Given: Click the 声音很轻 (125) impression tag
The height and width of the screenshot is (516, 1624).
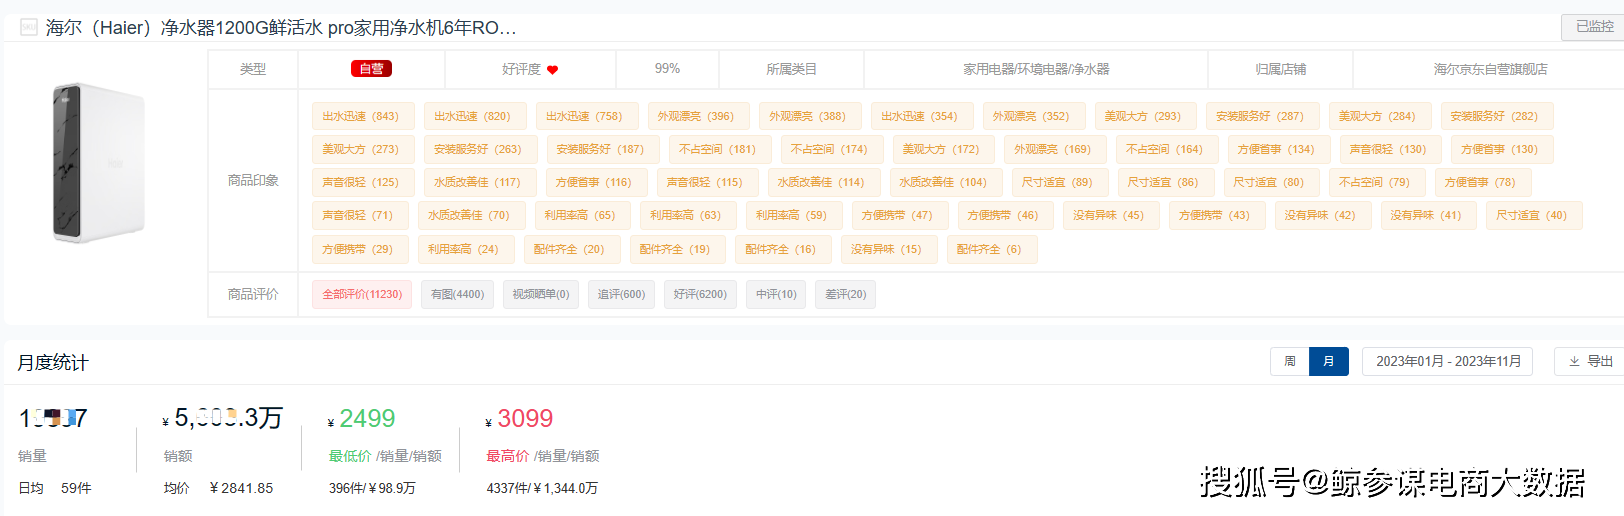Looking at the screenshot, I should tap(360, 182).
